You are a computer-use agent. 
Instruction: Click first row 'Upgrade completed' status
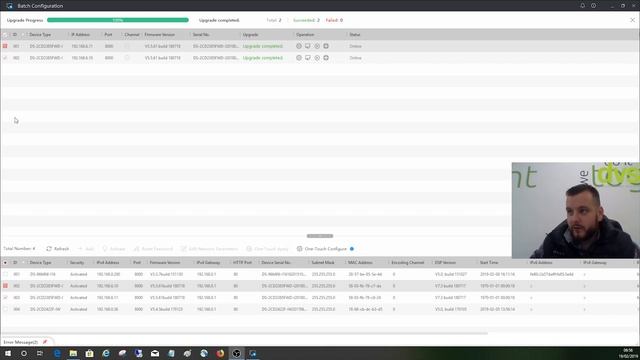pos(262,46)
